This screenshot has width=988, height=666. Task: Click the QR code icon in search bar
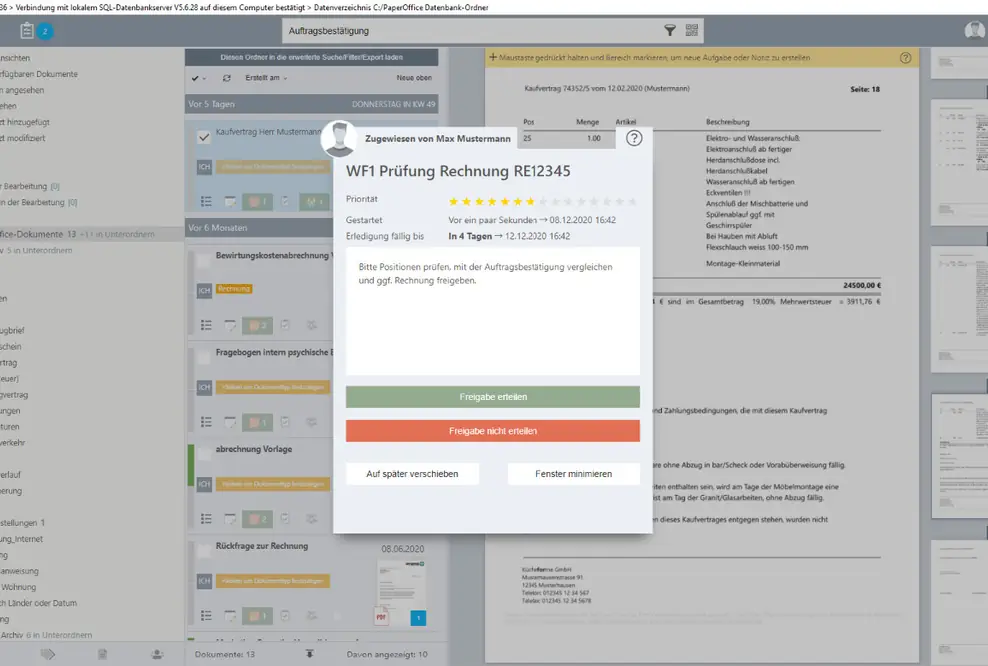pyautogui.click(x=692, y=30)
